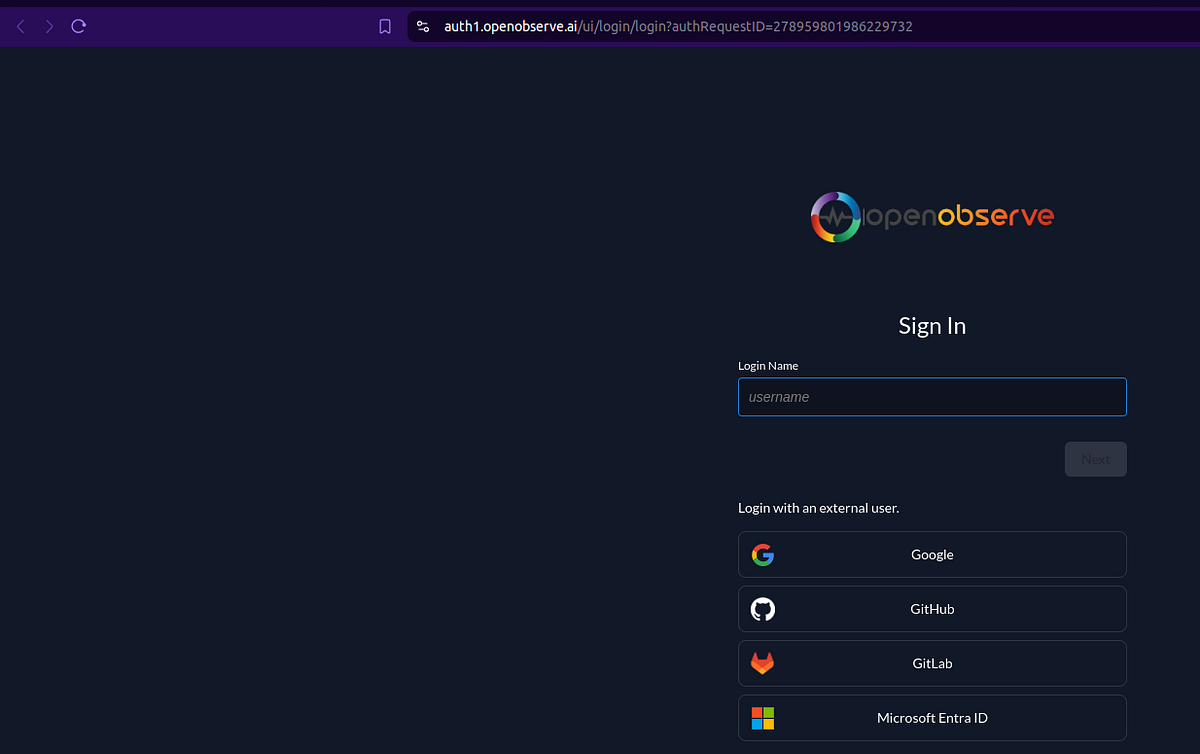Click the browser back arrow

20,26
